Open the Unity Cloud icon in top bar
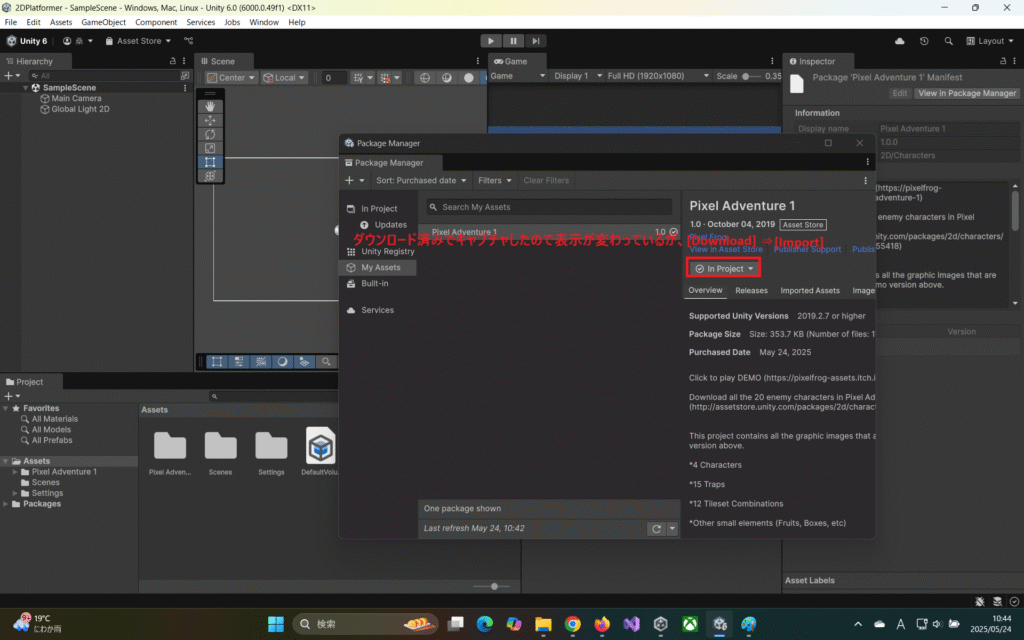This screenshot has height=640, width=1024. (x=900, y=41)
